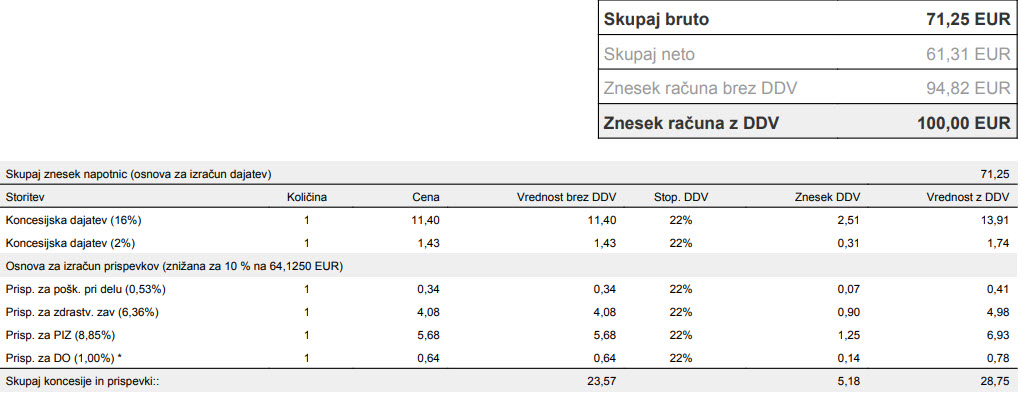Click the Cena column header
The height and width of the screenshot is (395, 1022).
(426, 197)
